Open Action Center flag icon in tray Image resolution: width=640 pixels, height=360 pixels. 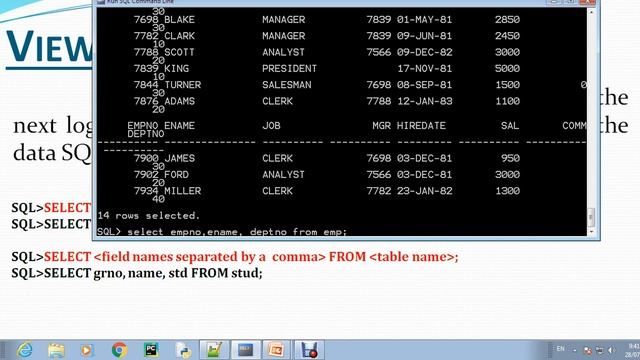[587, 350]
